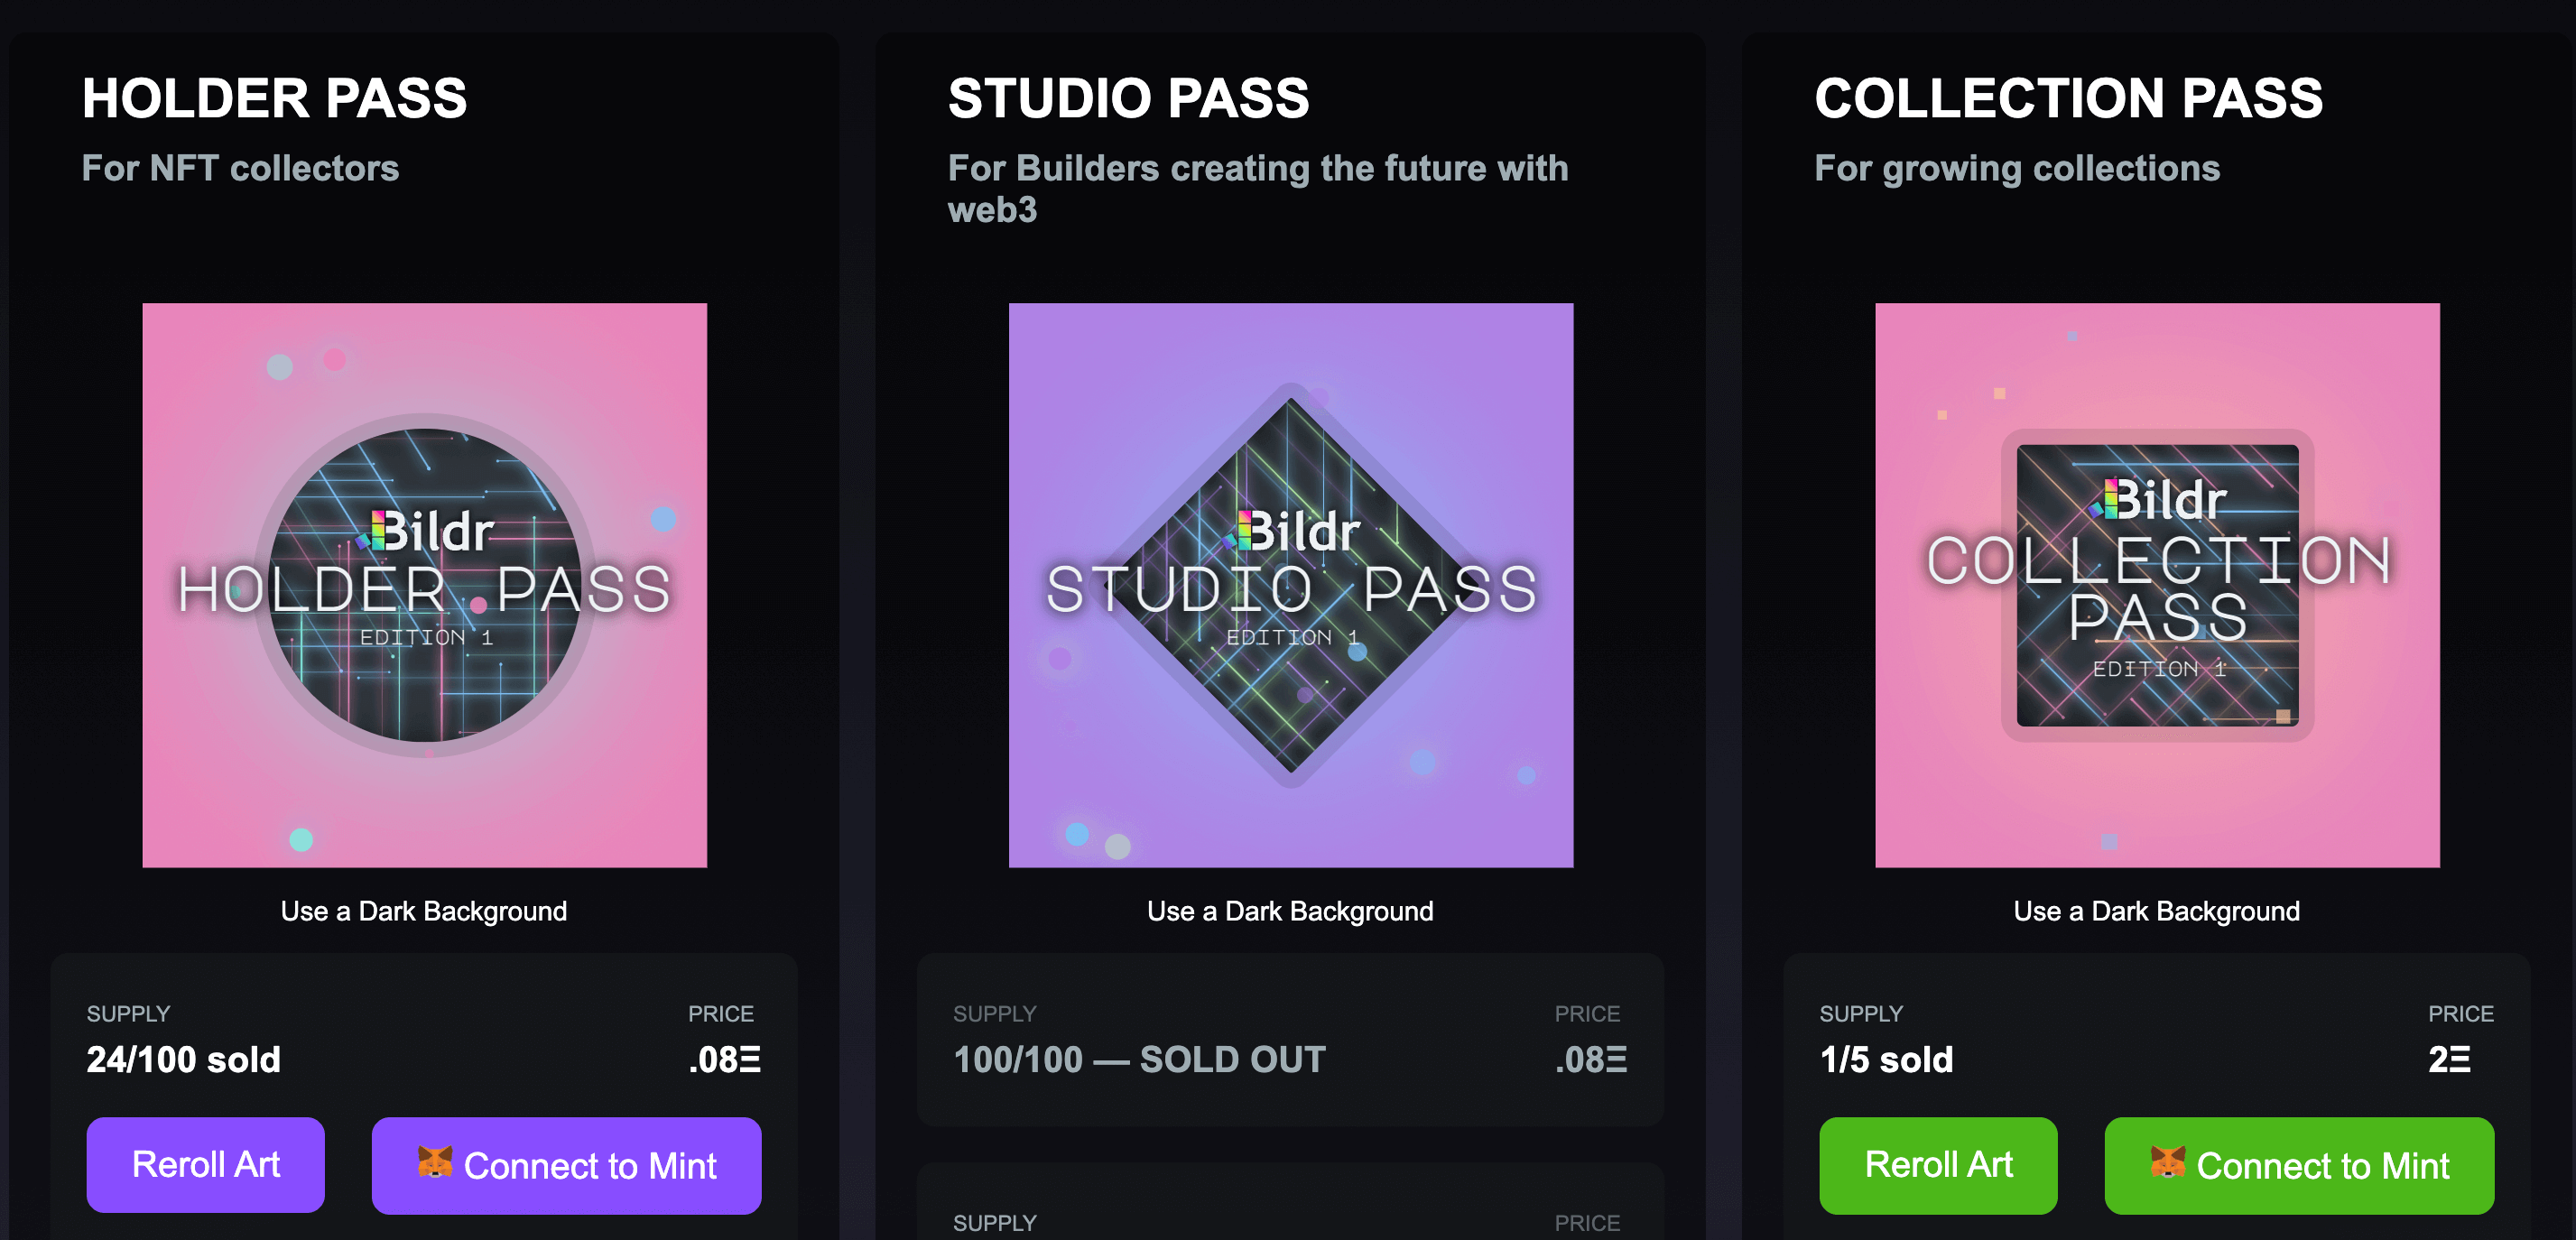The height and width of the screenshot is (1240, 2576).
Task: Click the COLLECTION PASS heading
Action: point(2069,98)
